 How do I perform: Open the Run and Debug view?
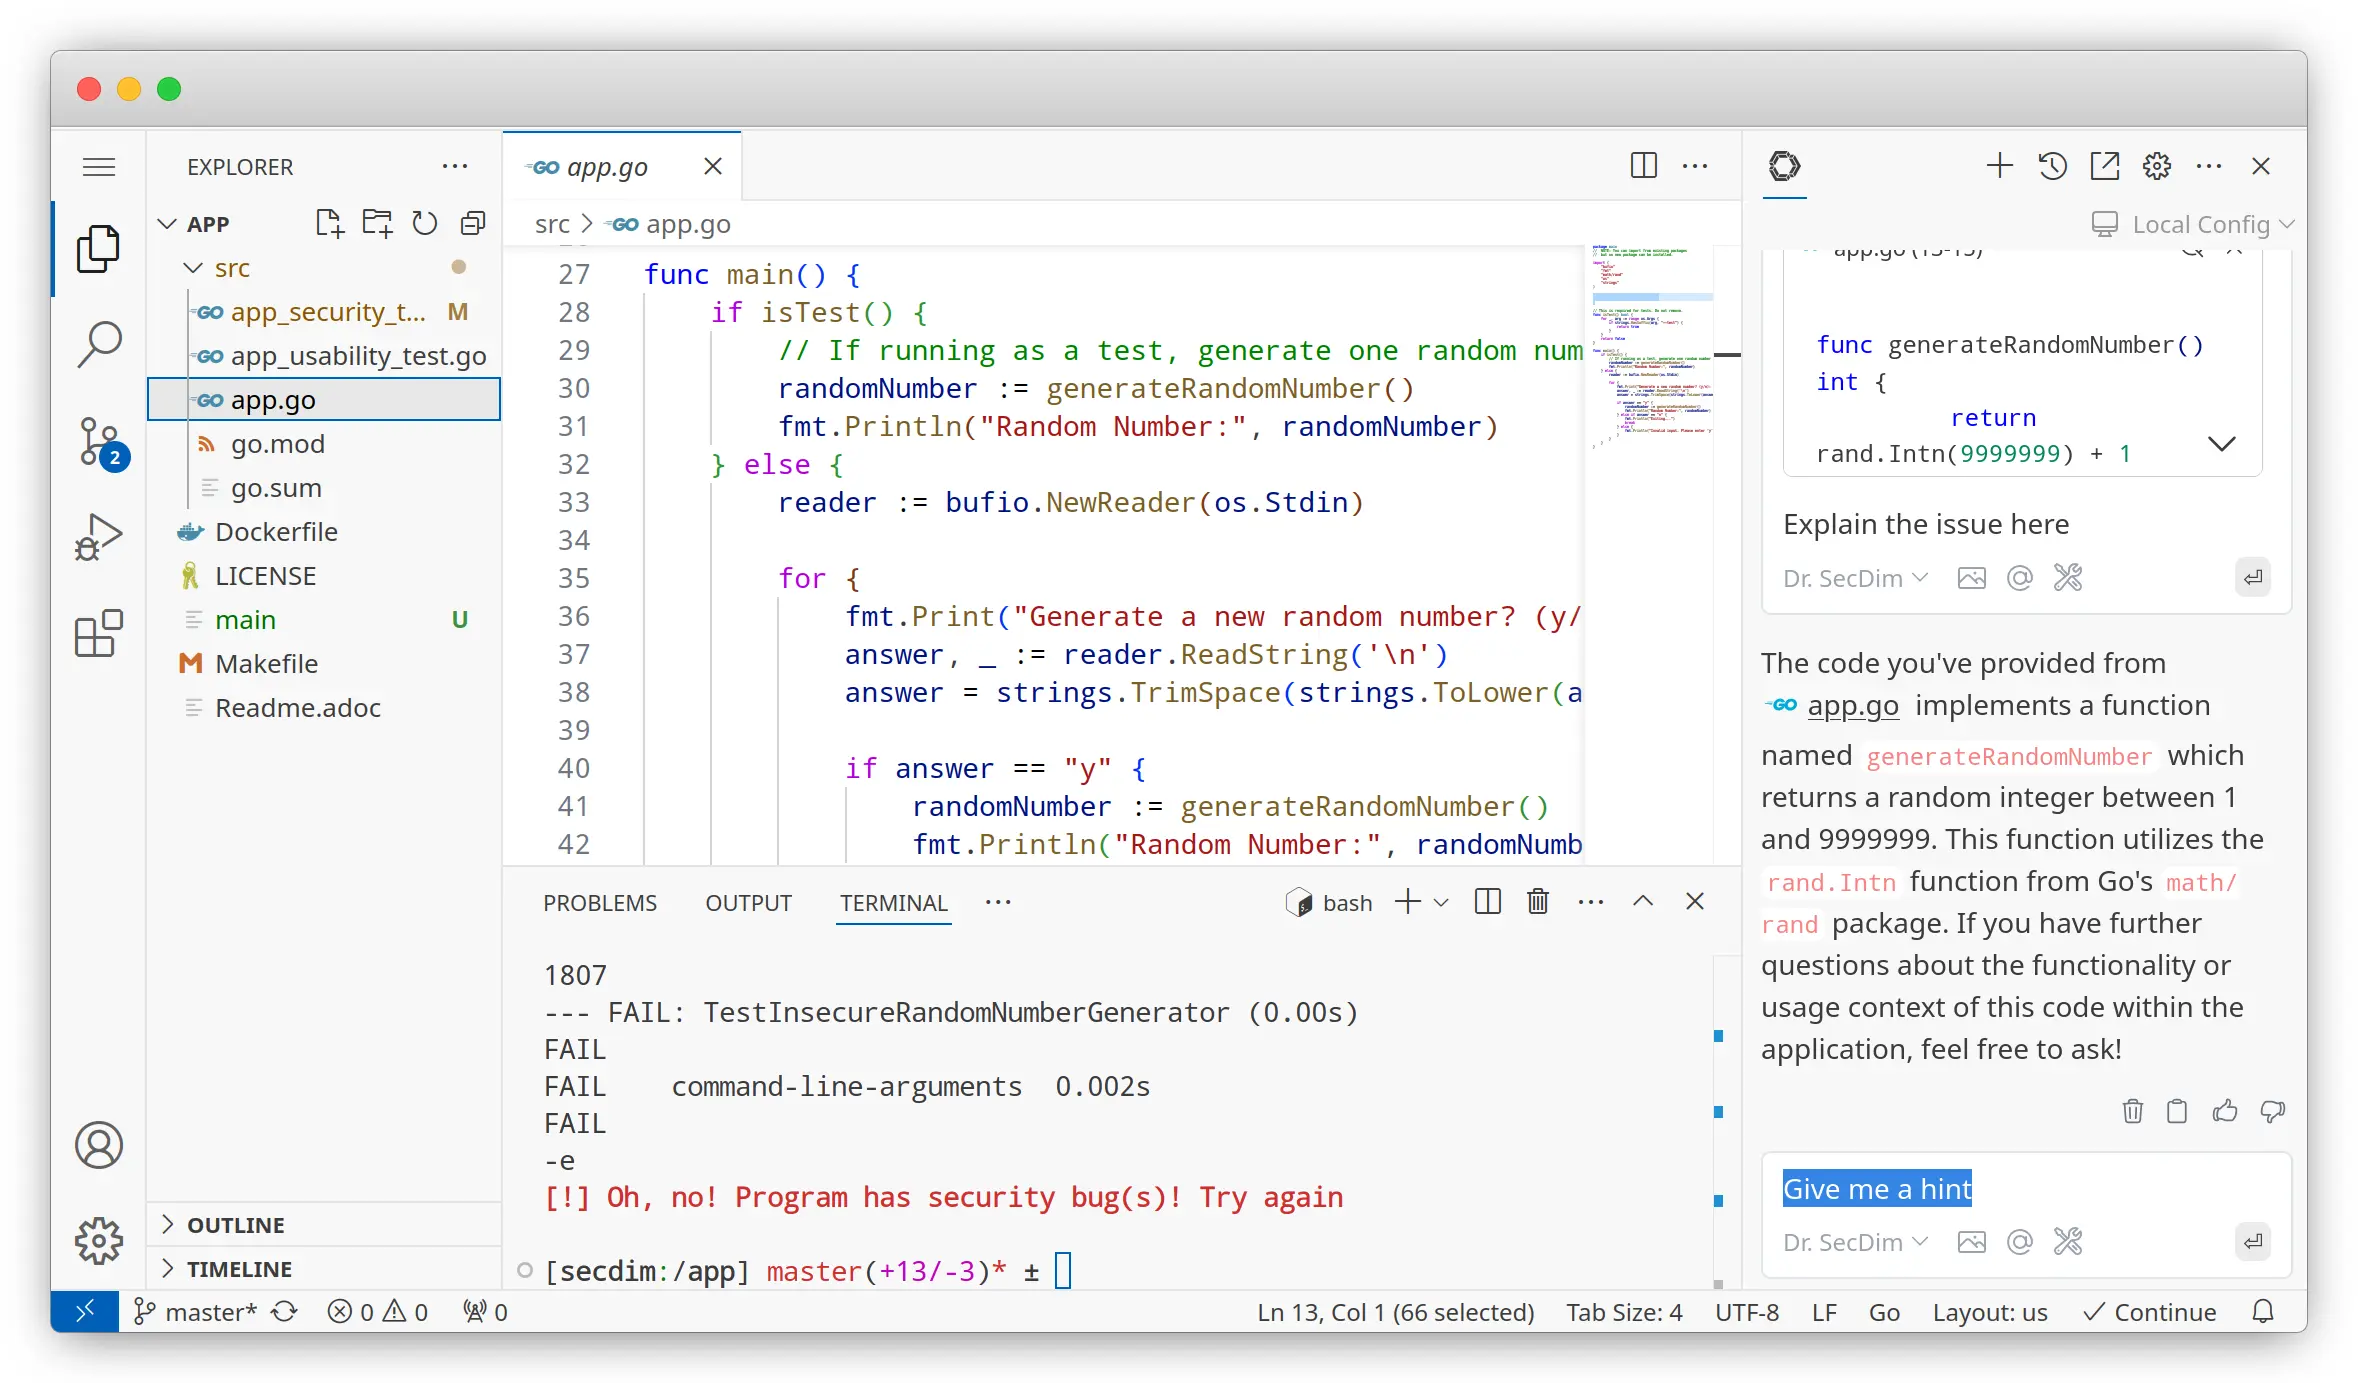click(x=99, y=537)
